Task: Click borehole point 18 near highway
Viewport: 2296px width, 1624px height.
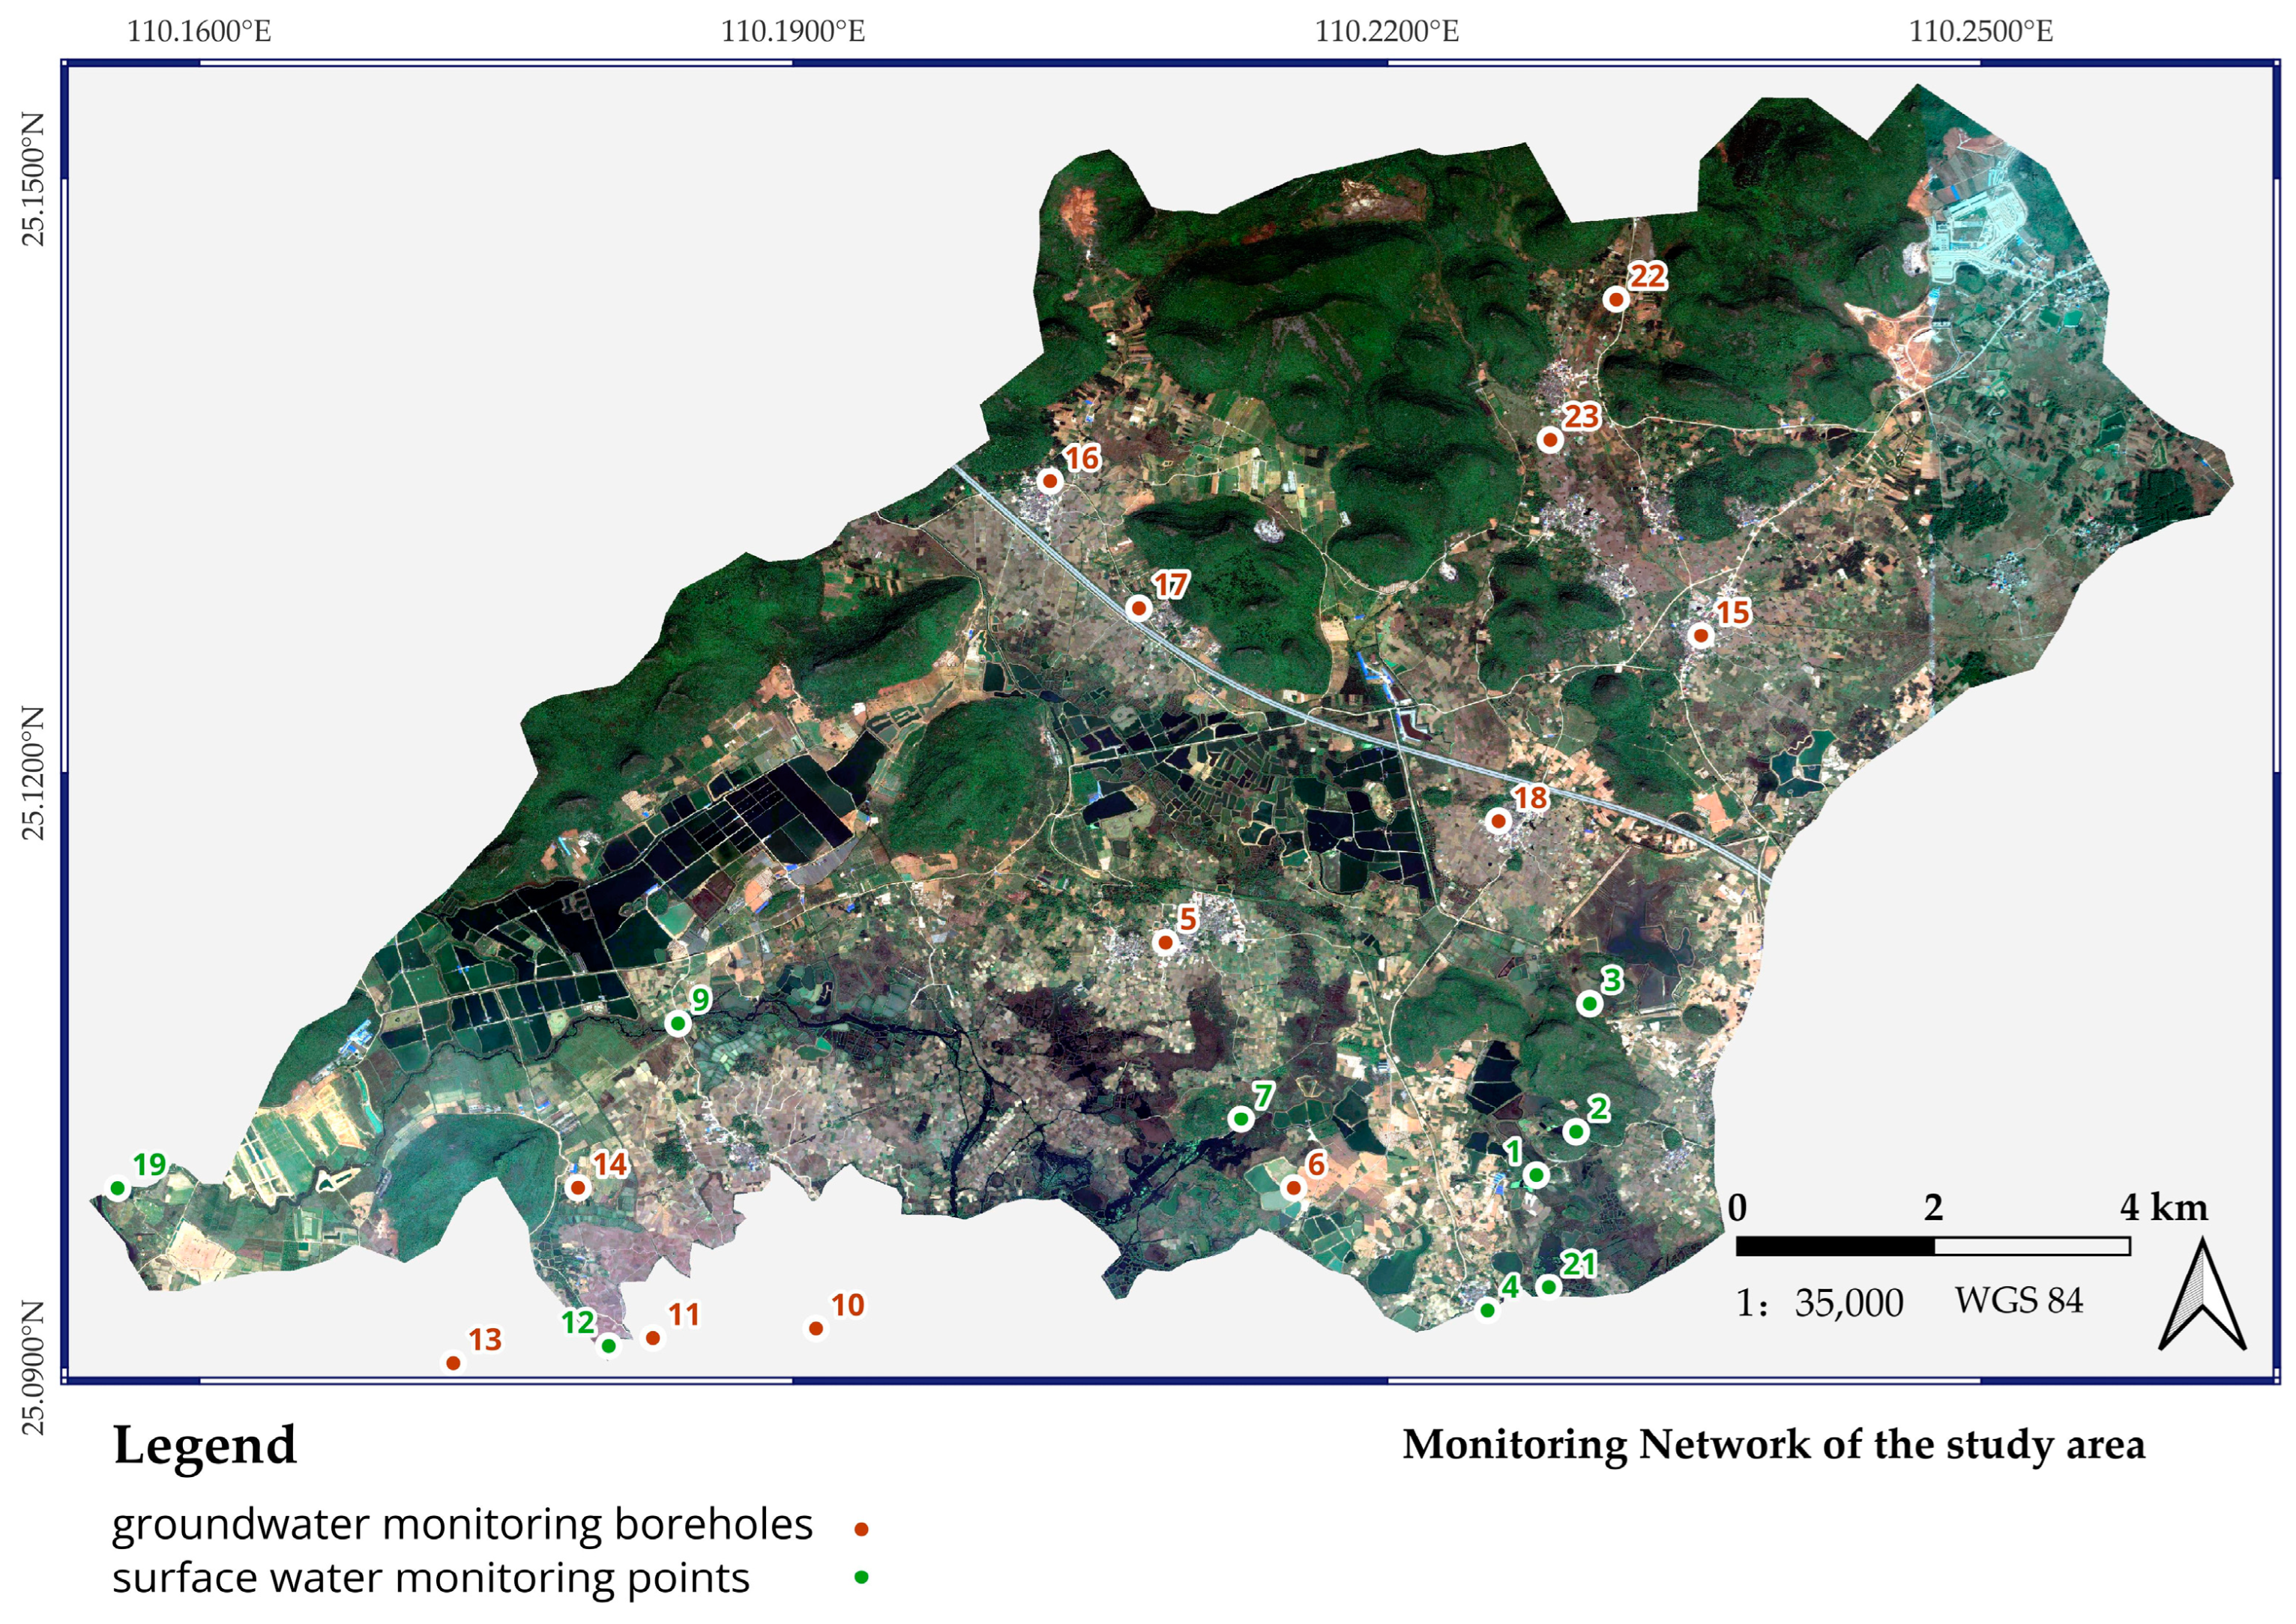Action: click(1498, 821)
